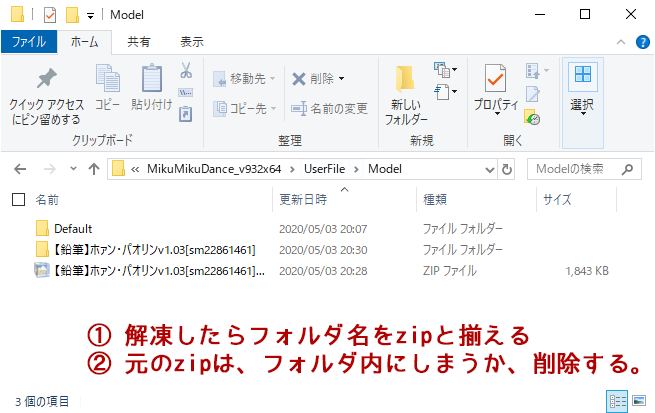Open the ファイル menu tab
Viewport: 655px width, 413px height.
[x=28, y=43]
